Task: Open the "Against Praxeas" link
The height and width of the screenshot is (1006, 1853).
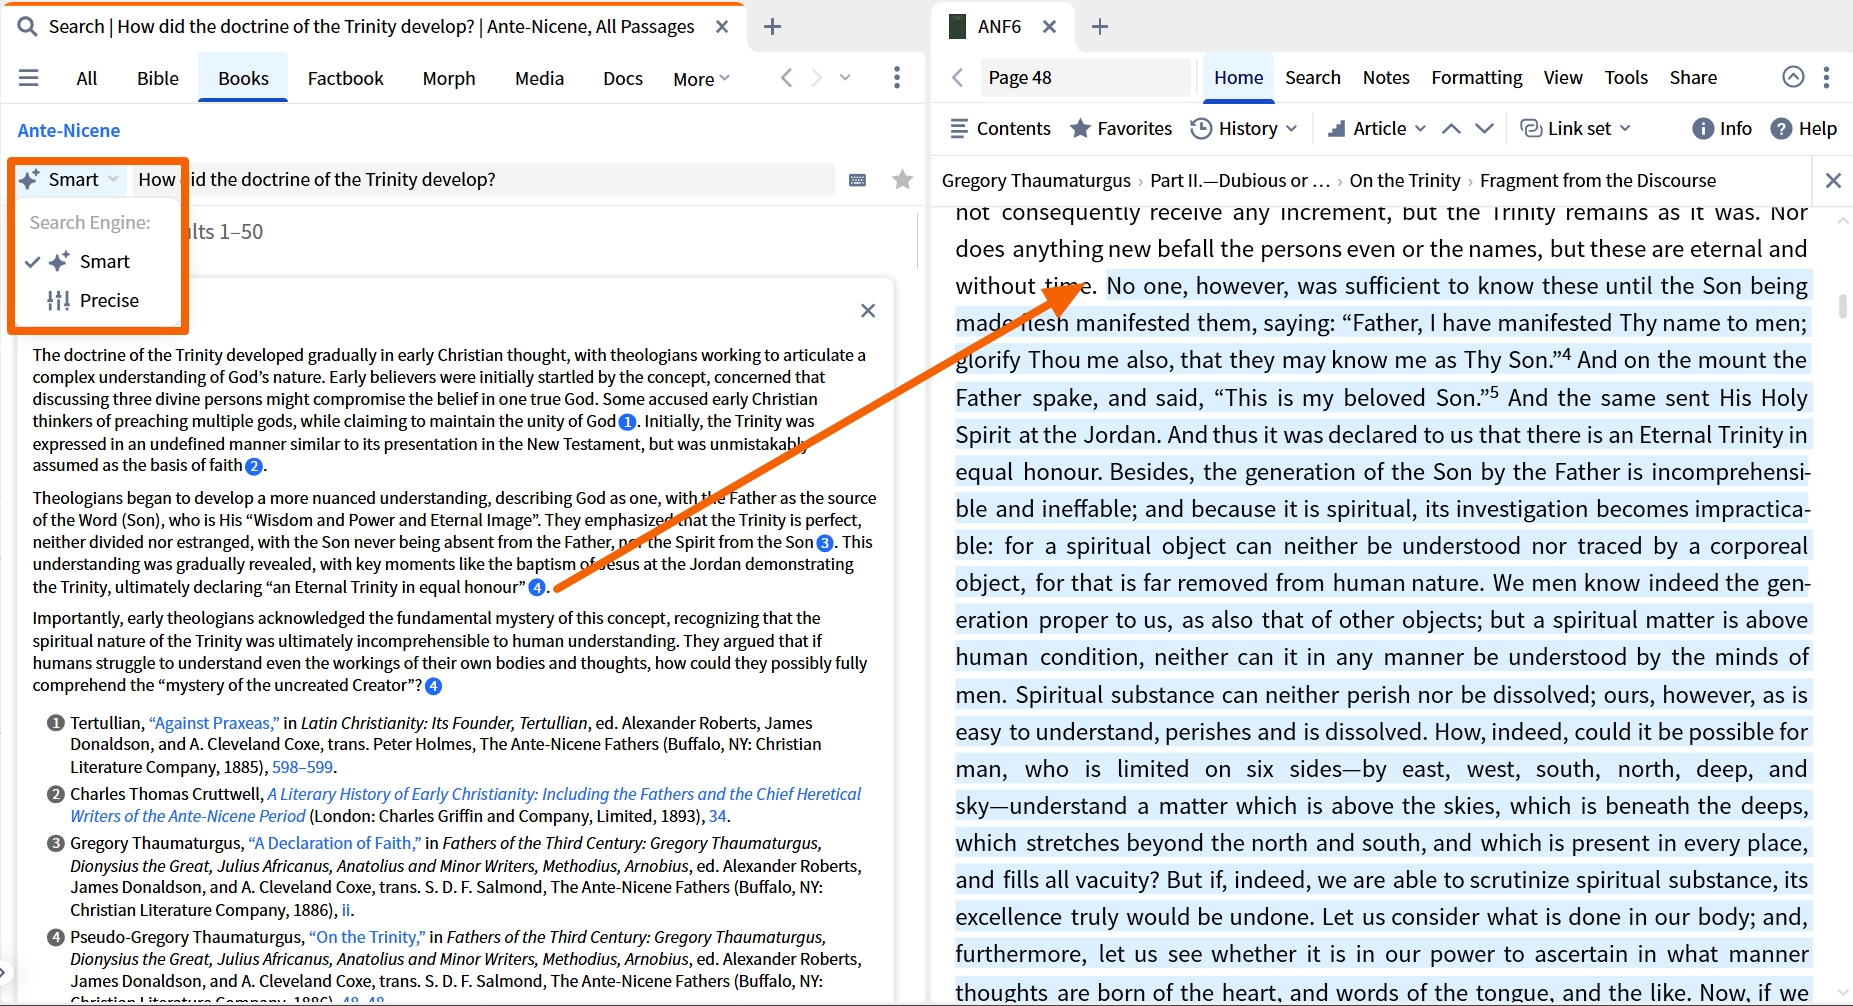Action: click(x=214, y=723)
